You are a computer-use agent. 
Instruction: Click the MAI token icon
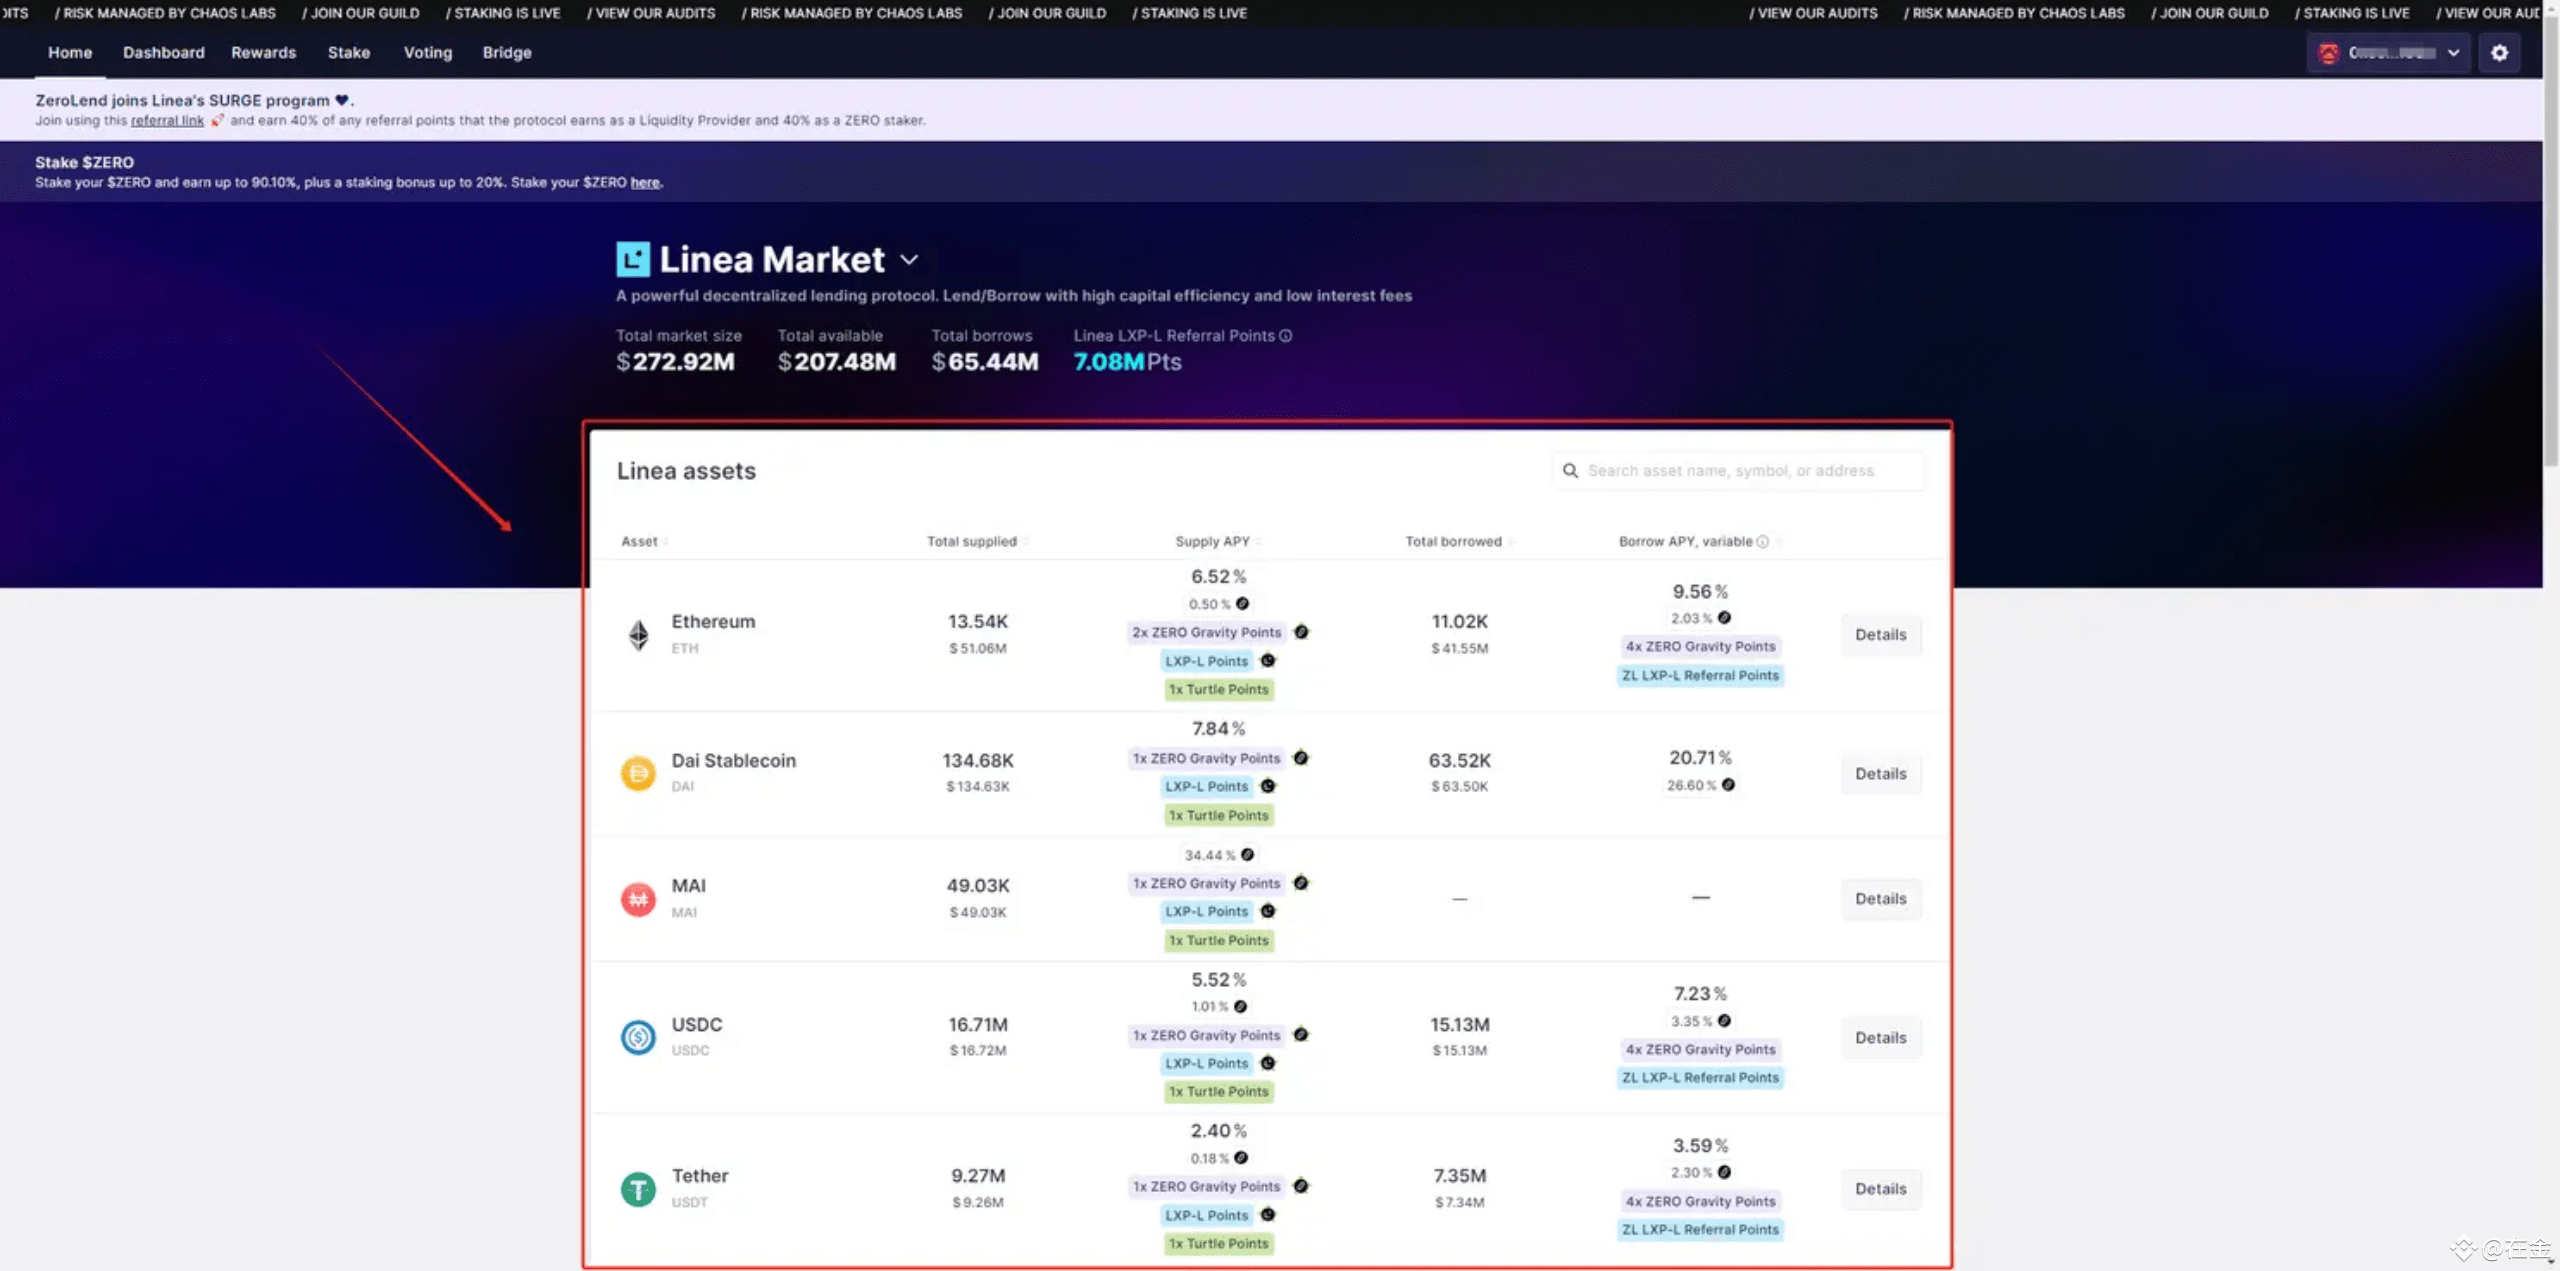point(638,899)
